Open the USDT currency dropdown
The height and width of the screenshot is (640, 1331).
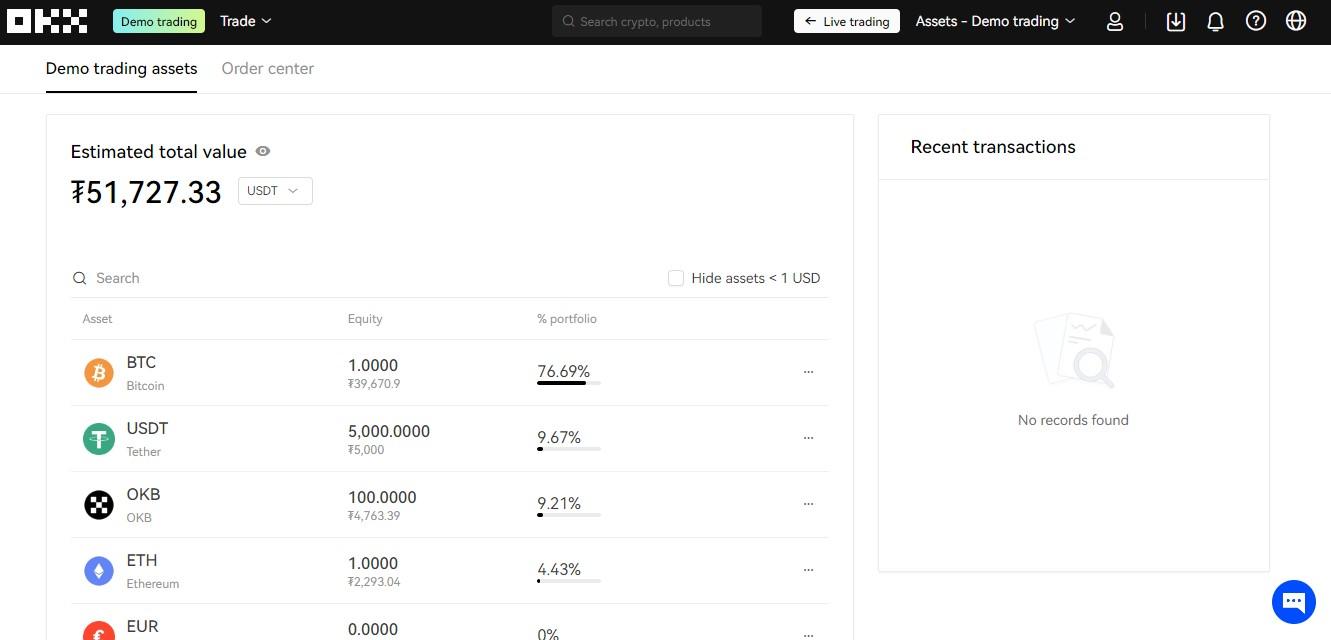(x=275, y=191)
